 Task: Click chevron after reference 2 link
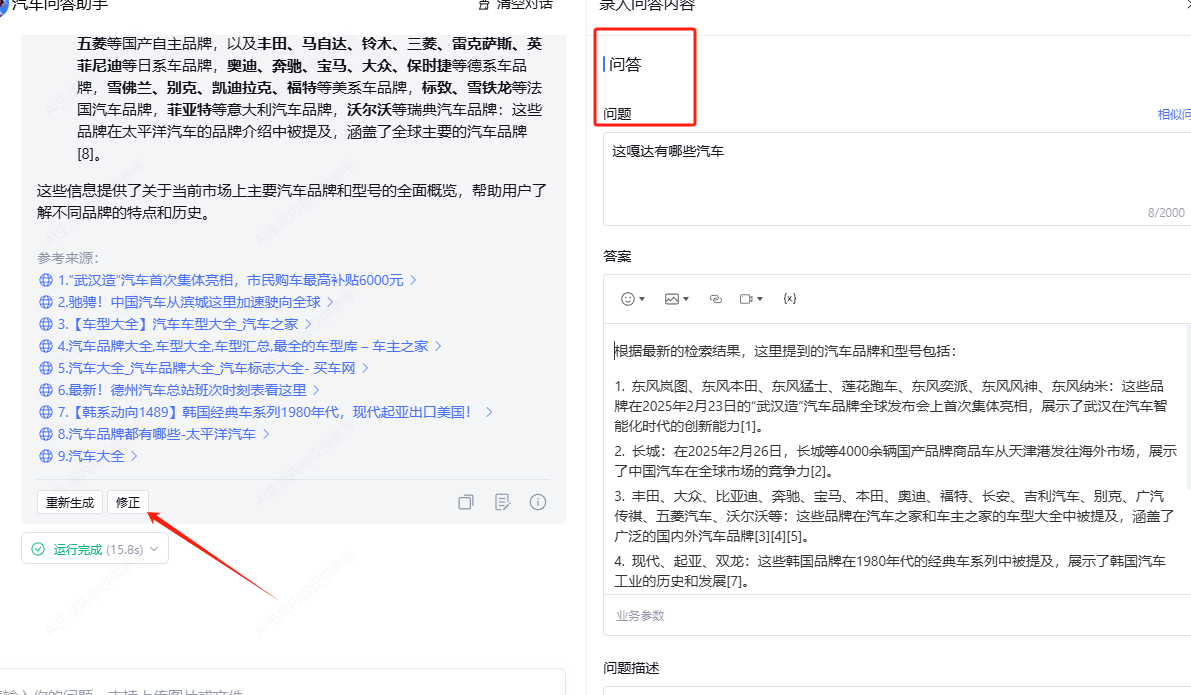(330, 302)
